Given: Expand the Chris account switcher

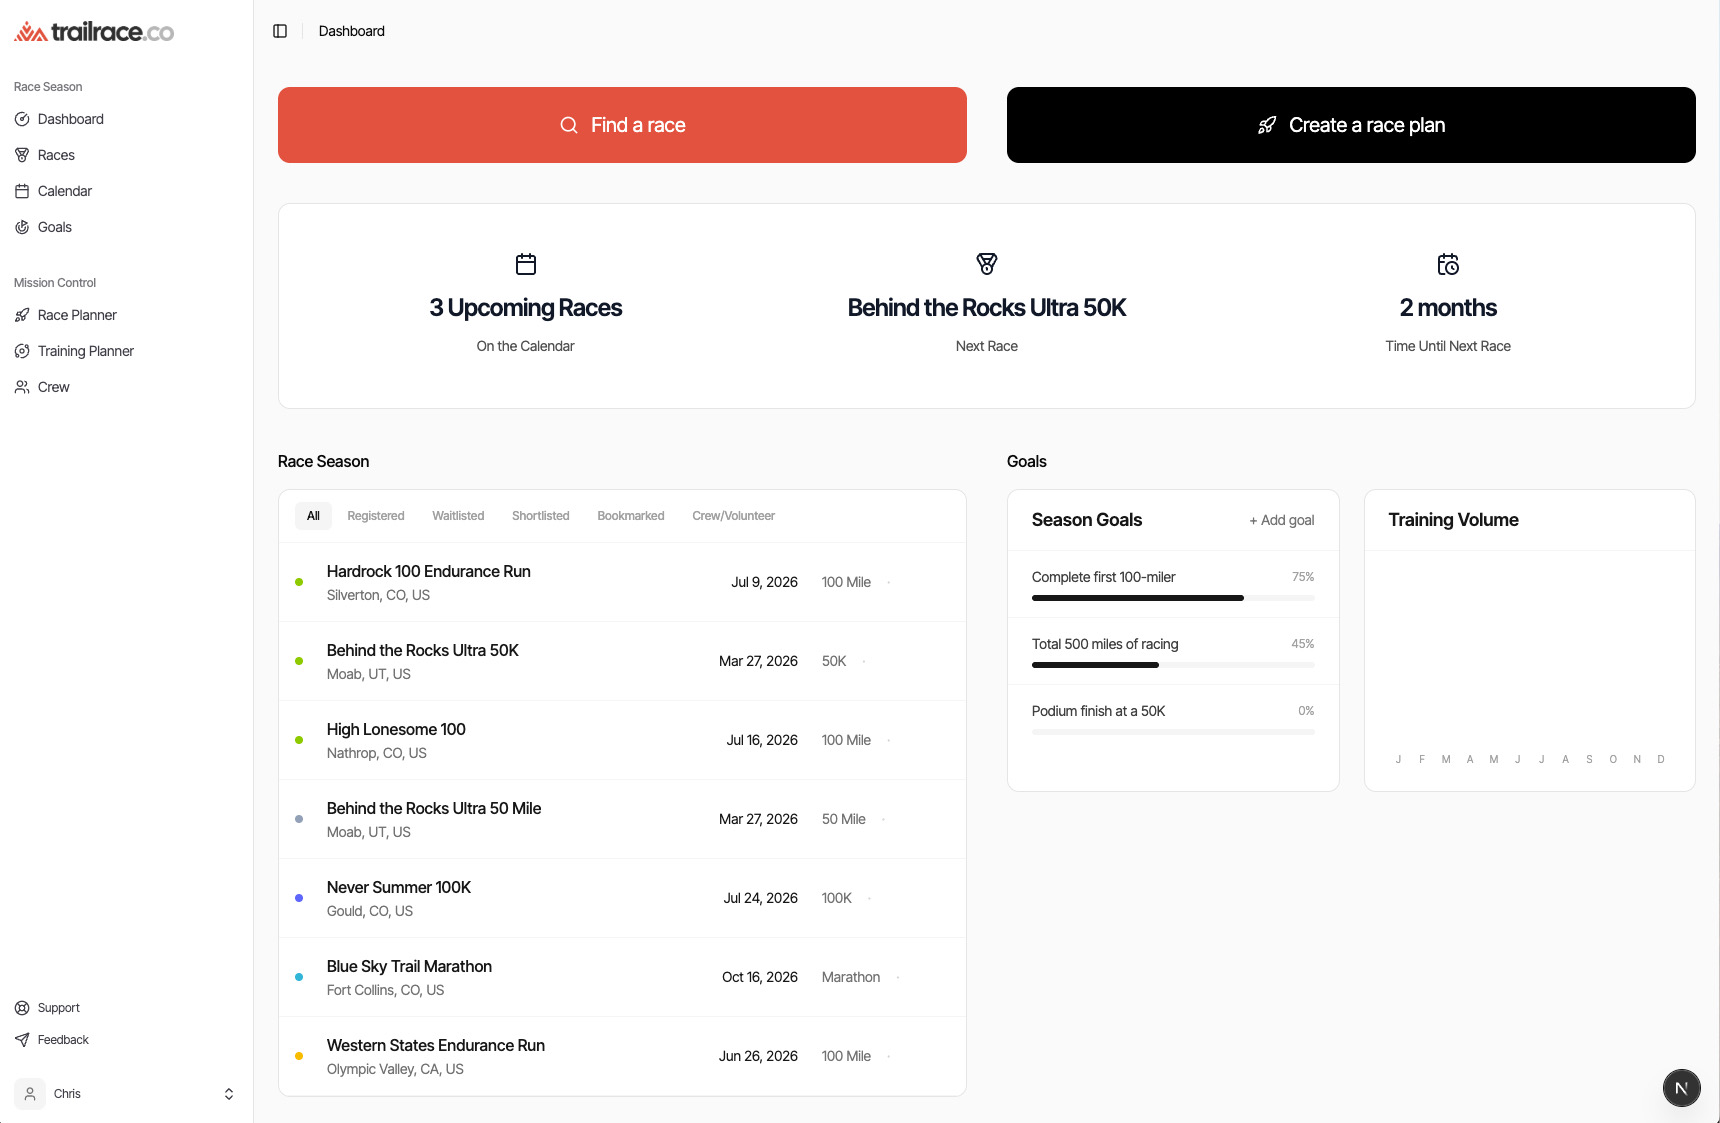Looking at the screenshot, I should (228, 1094).
